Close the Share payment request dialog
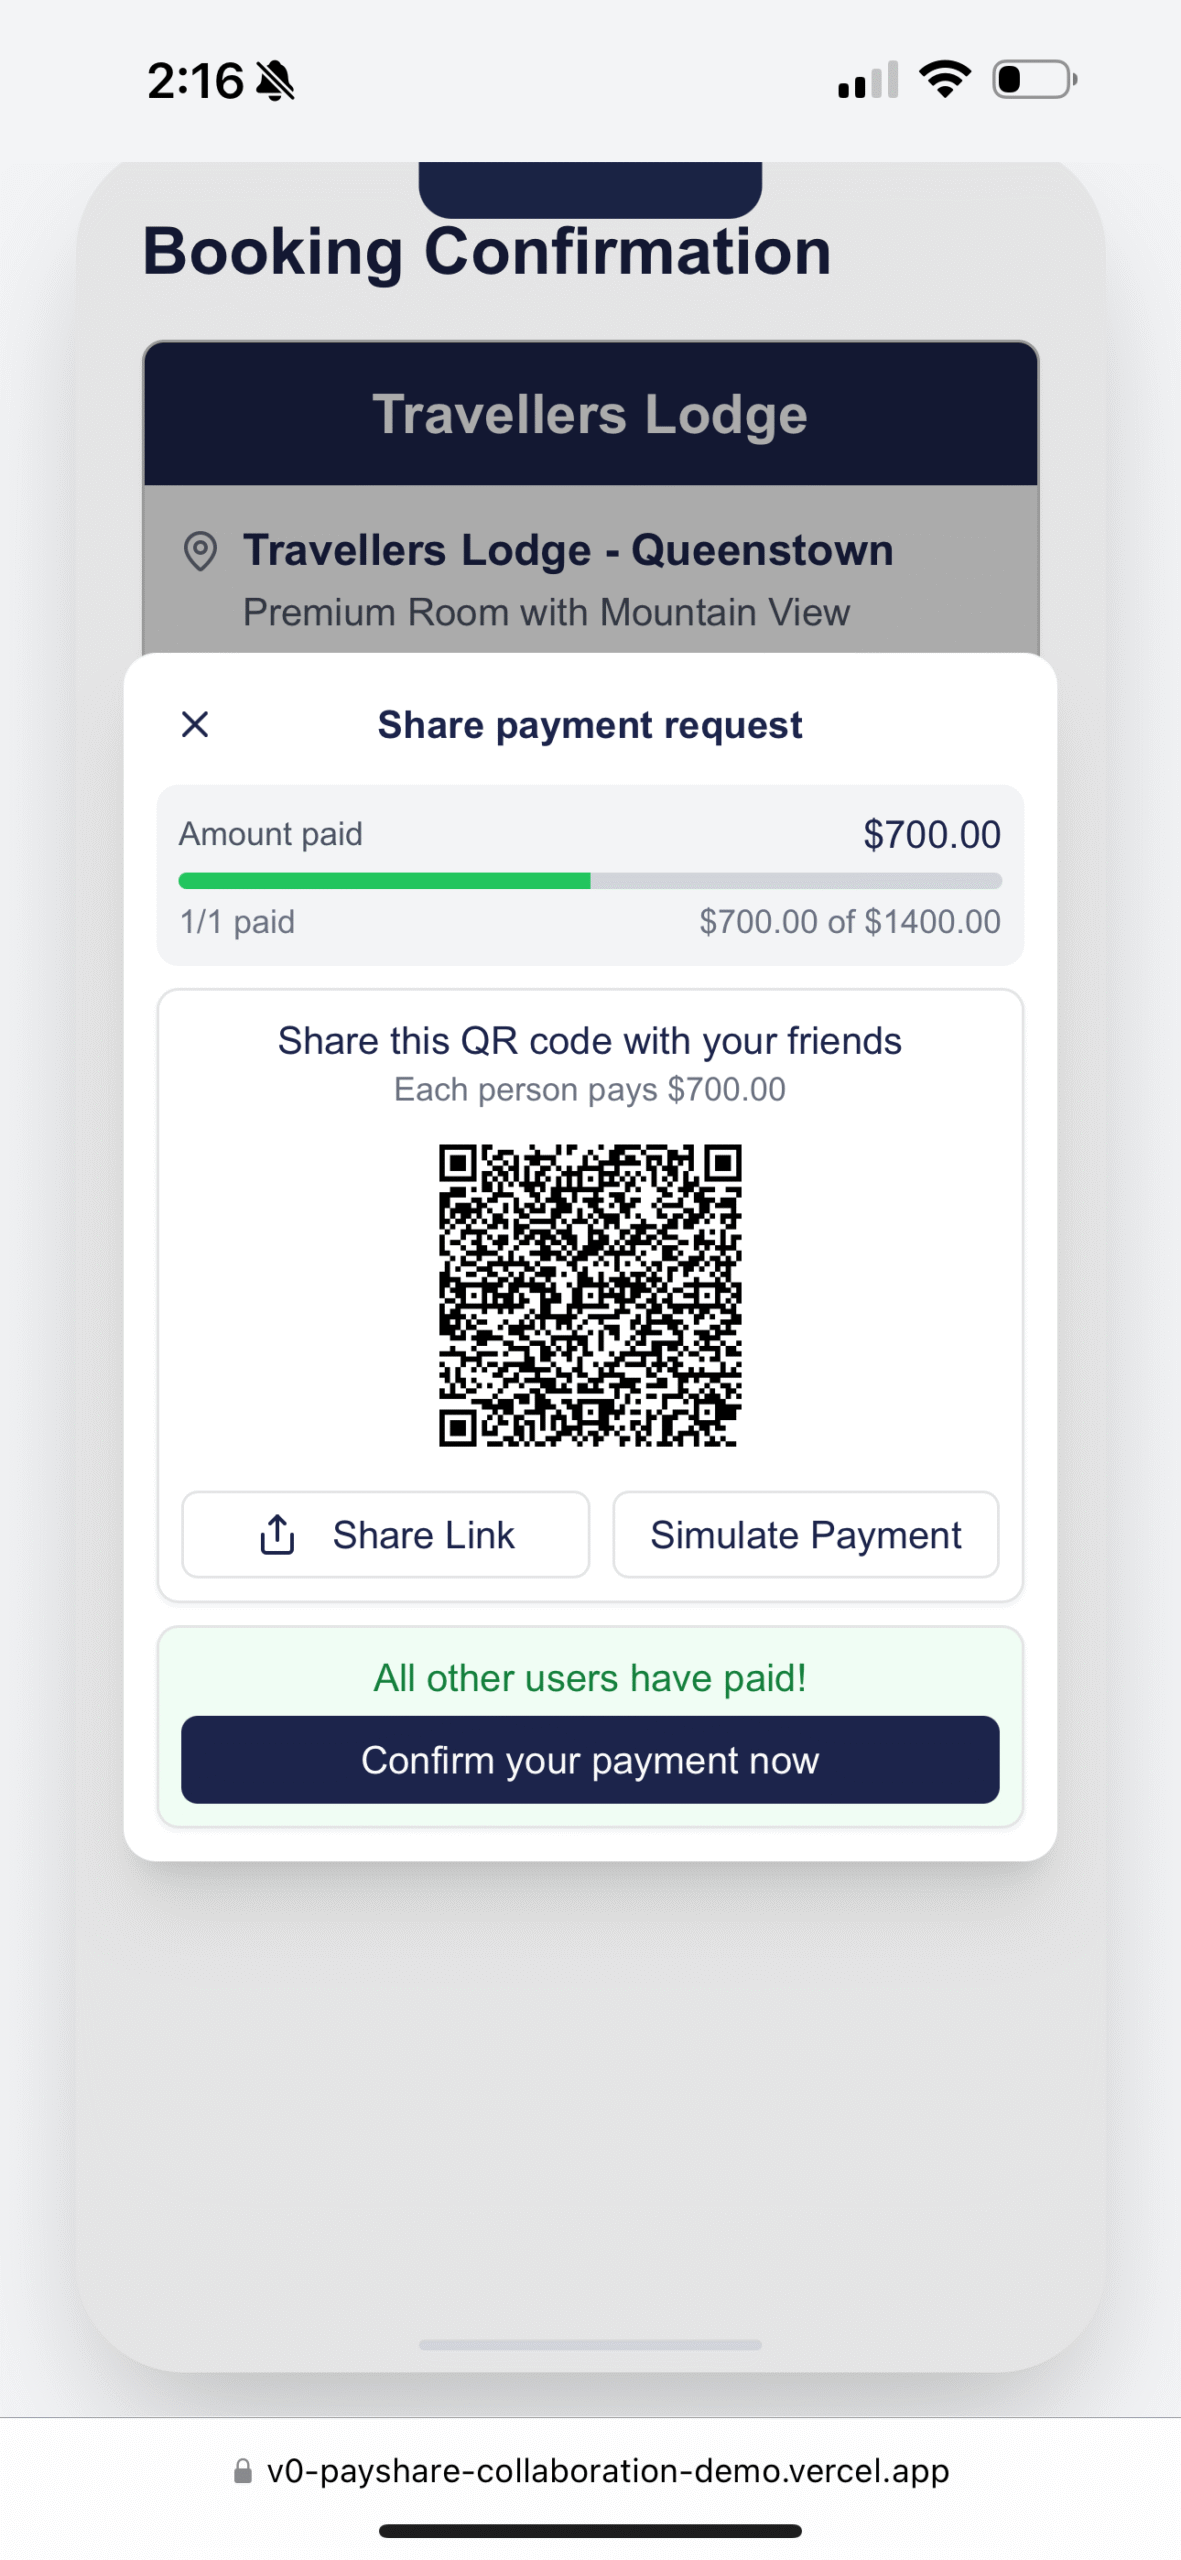The image size is (1181, 2560). pyautogui.click(x=195, y=724)
